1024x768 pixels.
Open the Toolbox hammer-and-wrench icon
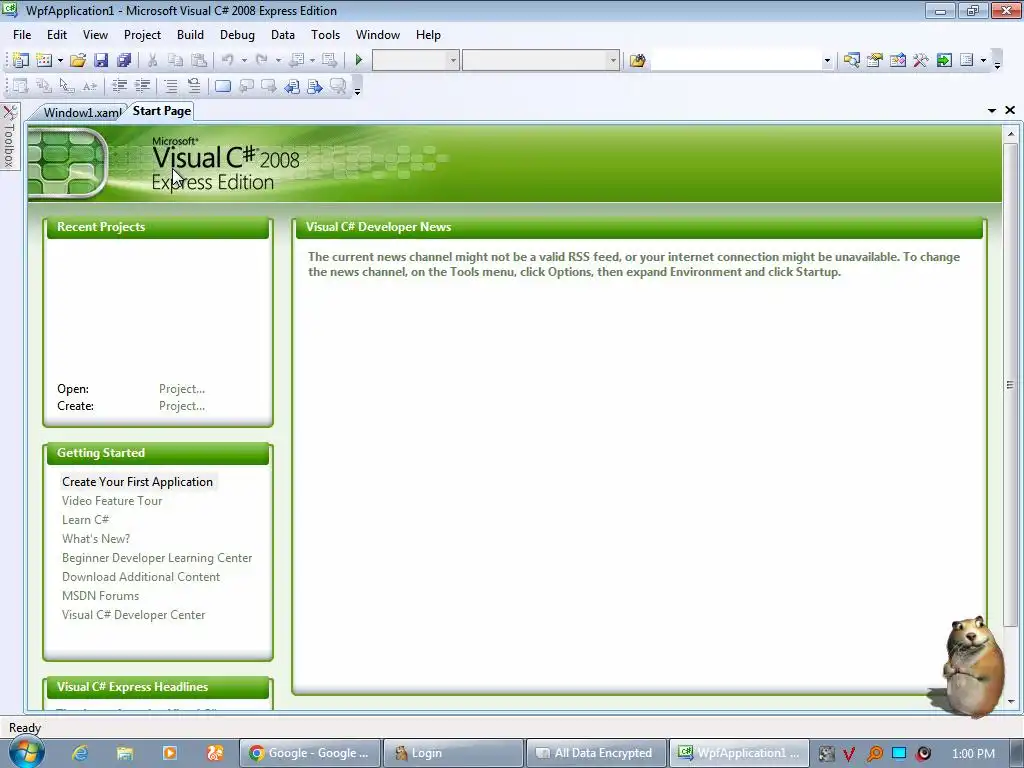click(921, 60)
